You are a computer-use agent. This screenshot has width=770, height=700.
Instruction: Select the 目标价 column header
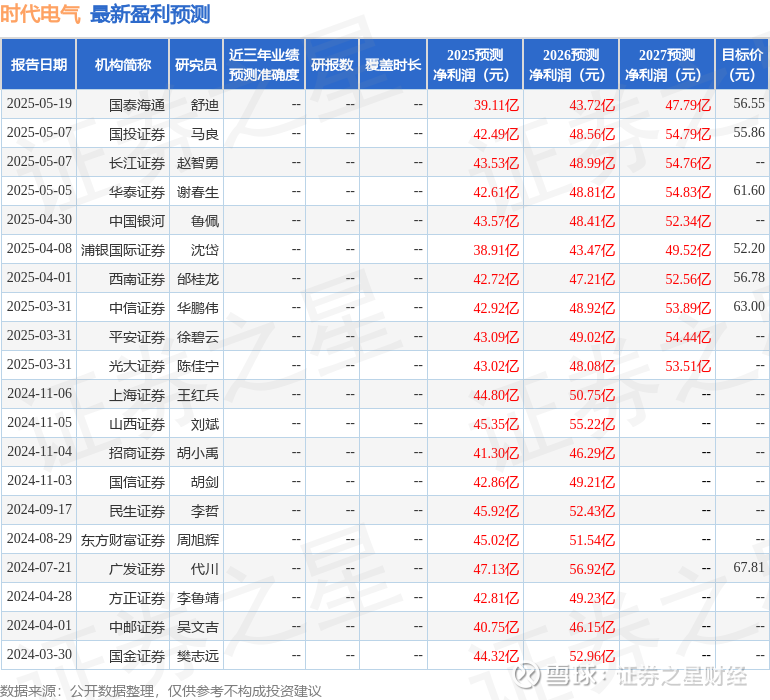(x=742, y=65)
